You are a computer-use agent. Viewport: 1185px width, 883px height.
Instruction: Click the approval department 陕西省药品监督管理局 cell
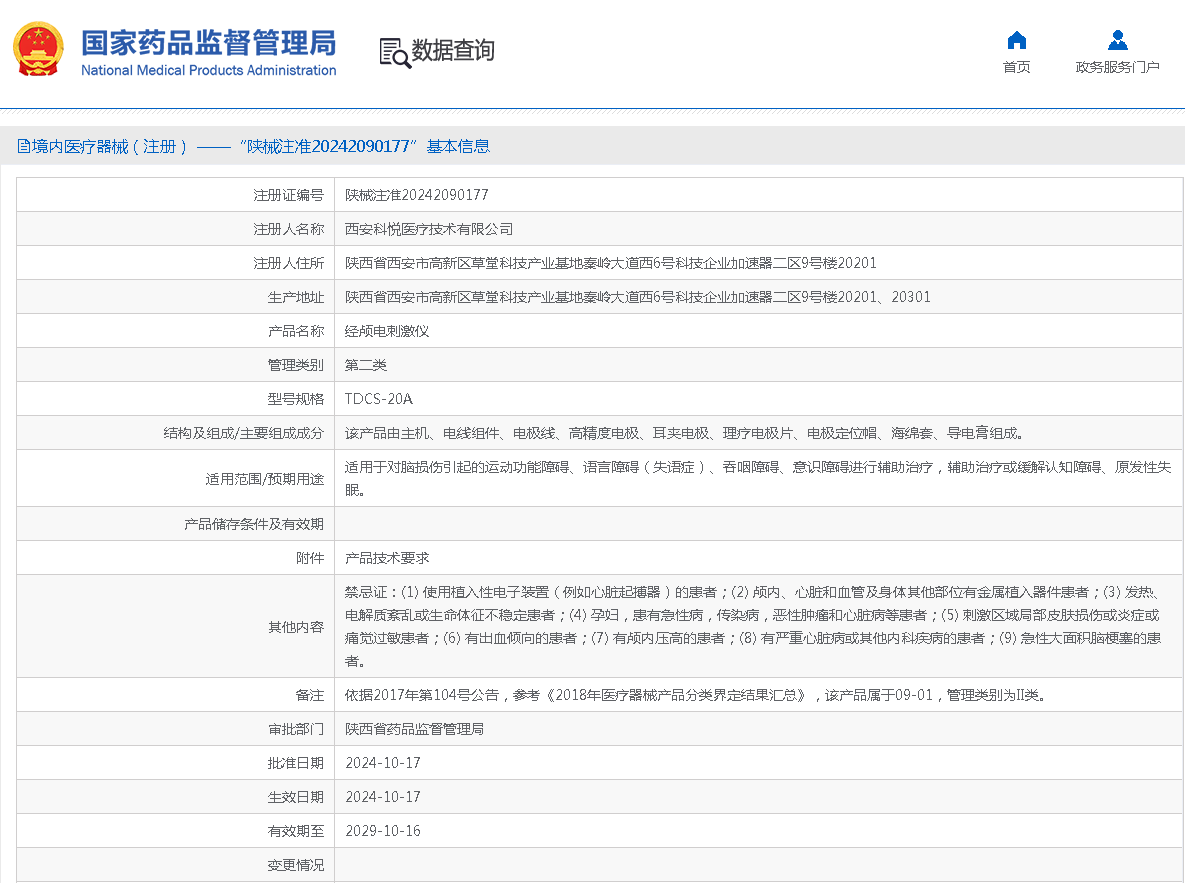[415, 729]
